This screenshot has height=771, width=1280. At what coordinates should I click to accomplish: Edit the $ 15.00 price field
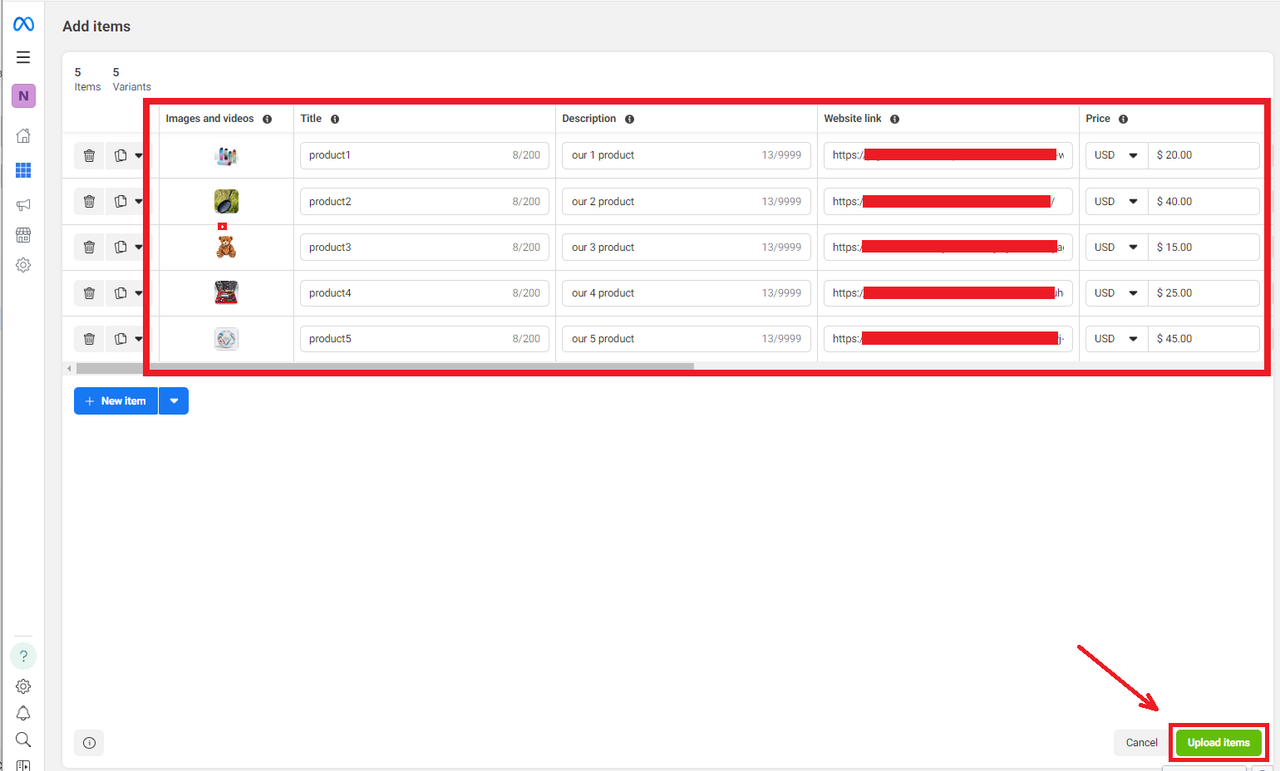pyautogui.click(x=1204, y=247)
